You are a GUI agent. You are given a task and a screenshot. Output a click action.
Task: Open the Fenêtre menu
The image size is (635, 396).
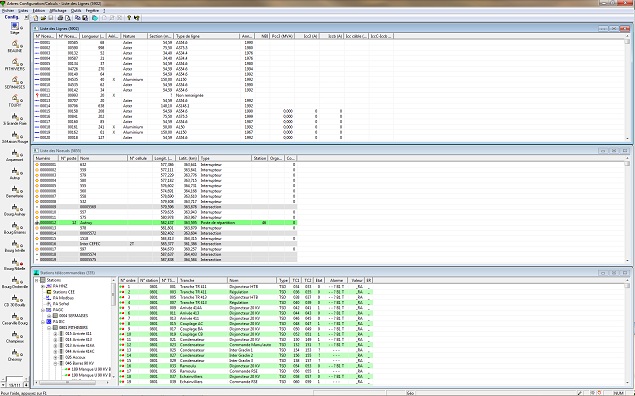point(92,11)
